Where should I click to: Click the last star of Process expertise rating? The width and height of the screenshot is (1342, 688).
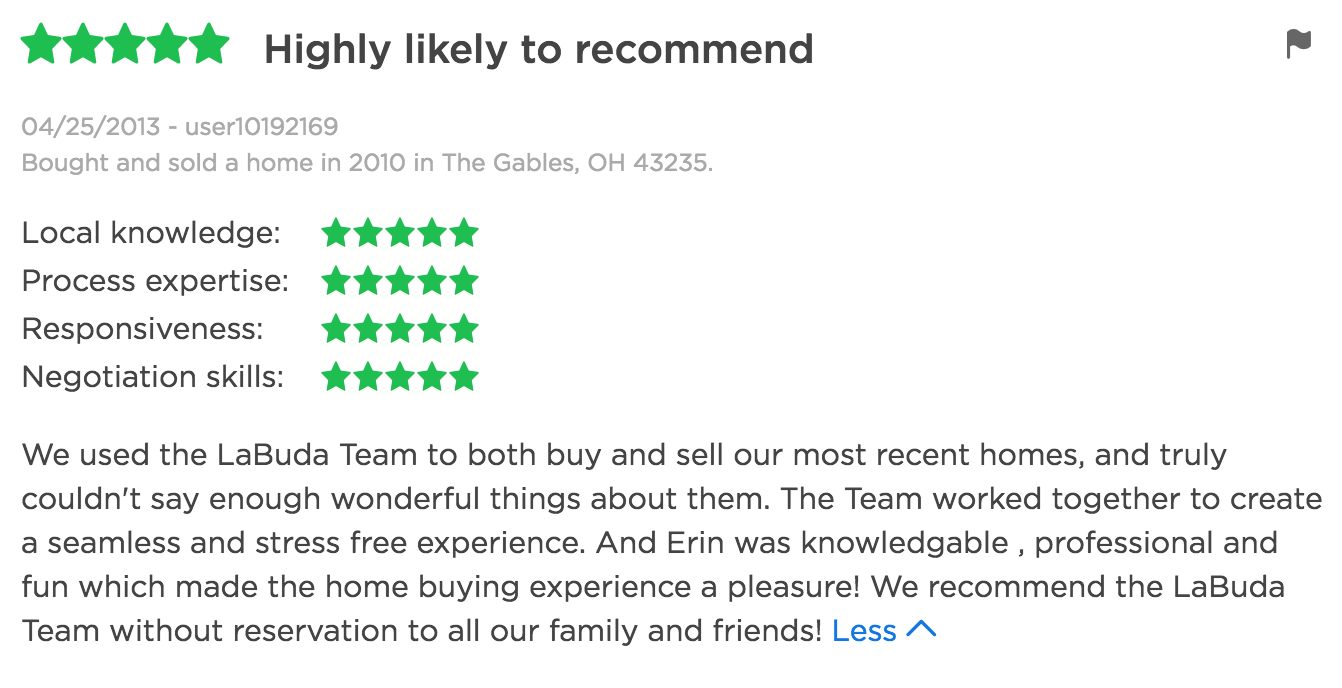pyautogui.click(x=464, y=281)
